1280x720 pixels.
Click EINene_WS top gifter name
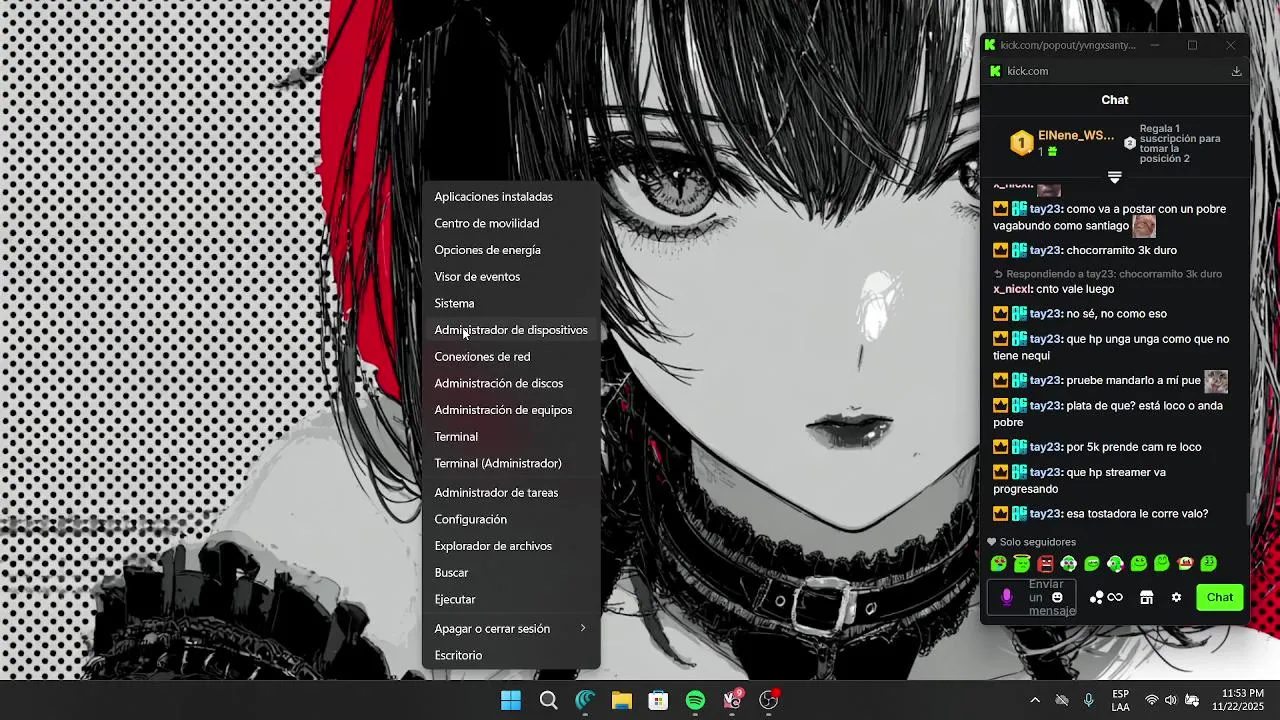click(1076, 135)
